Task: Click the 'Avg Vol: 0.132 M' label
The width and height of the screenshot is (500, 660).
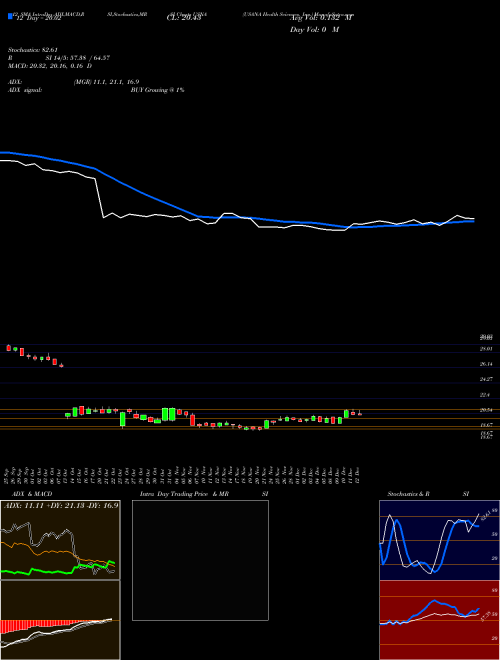Action: [322, 18]
